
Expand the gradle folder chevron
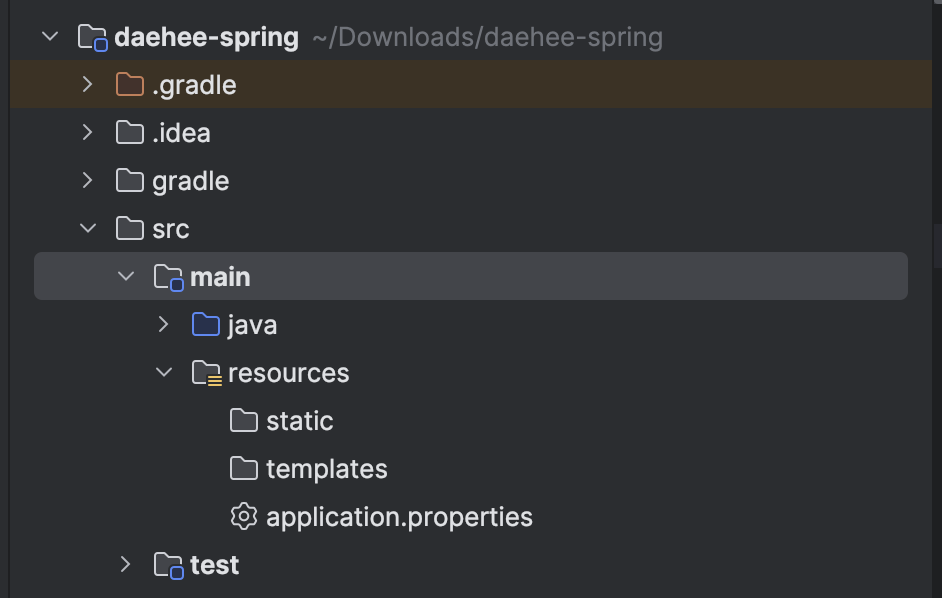click(x=88, y=180)
